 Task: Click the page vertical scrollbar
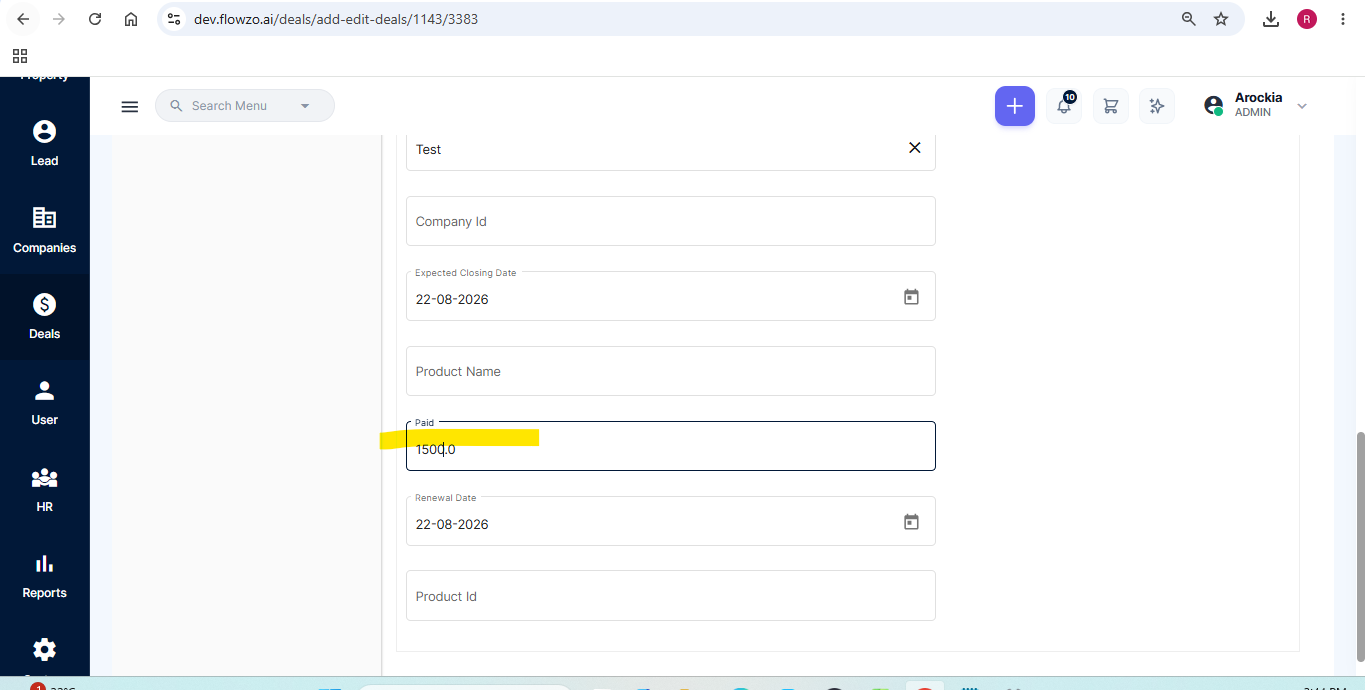(1360, 545)
